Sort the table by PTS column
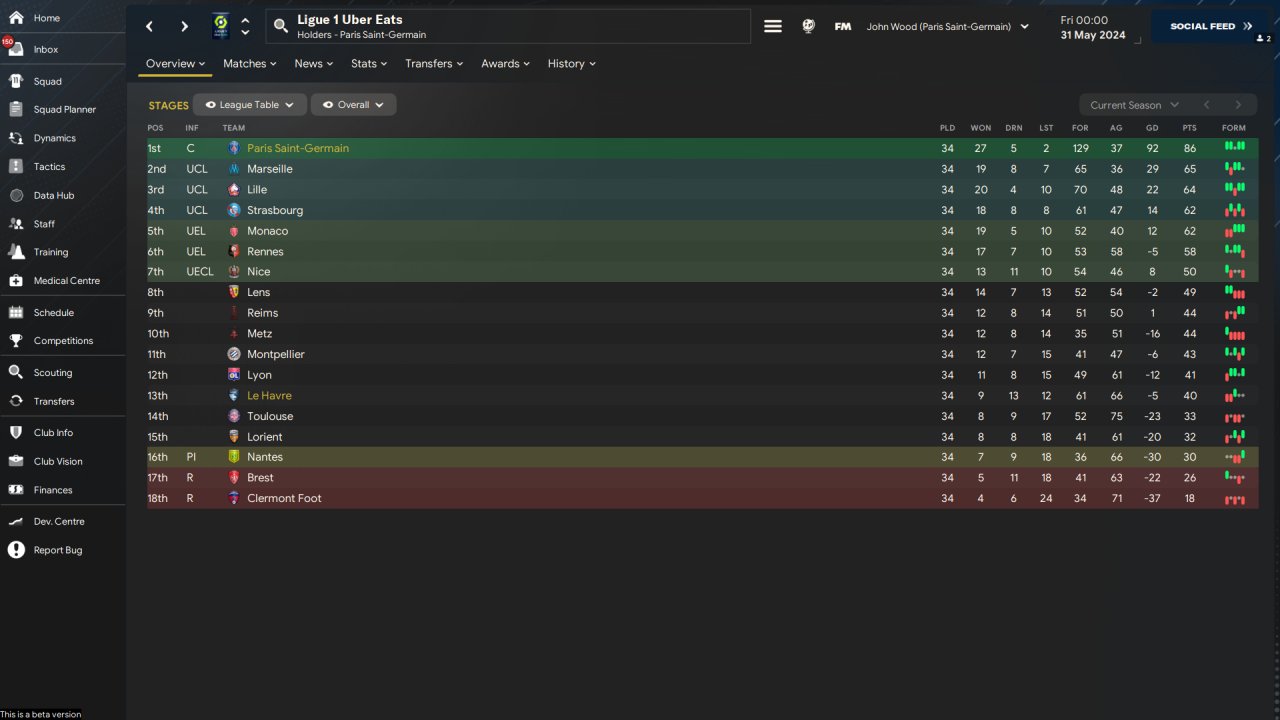Viewport: 1280px width, 720px height. [x=1189, y=128]
